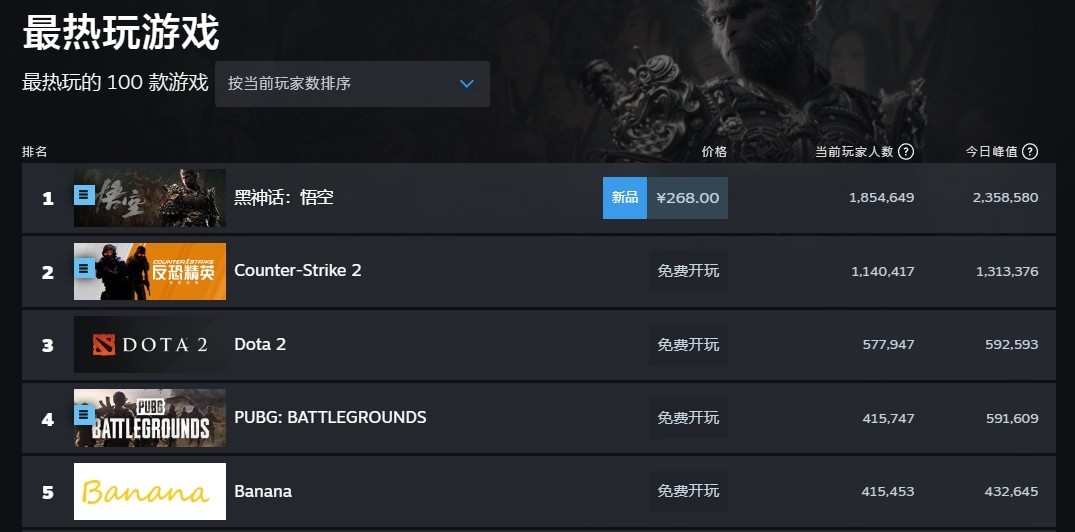
Task: Click 免费开玩 for PUBG: BATTLEGROUNDS
Action: (688, 418)
